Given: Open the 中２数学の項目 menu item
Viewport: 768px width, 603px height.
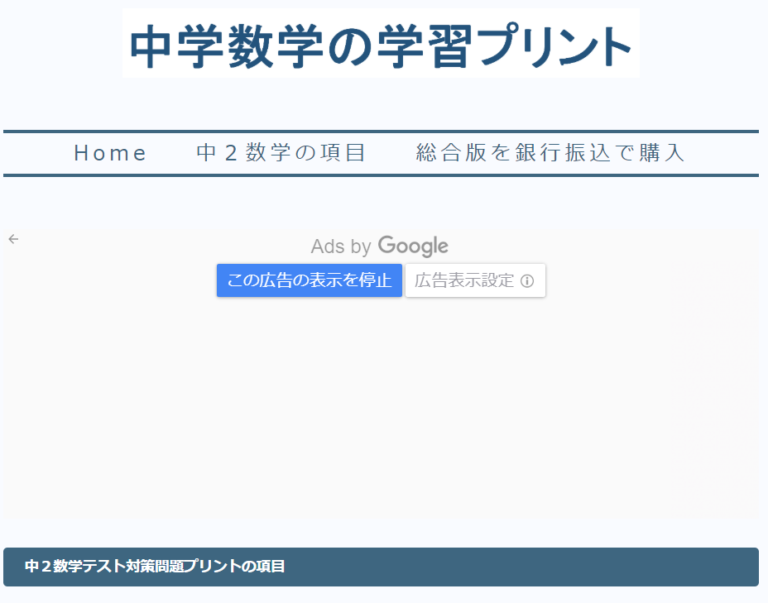Looking at the screenshot, I should (281, 153).
